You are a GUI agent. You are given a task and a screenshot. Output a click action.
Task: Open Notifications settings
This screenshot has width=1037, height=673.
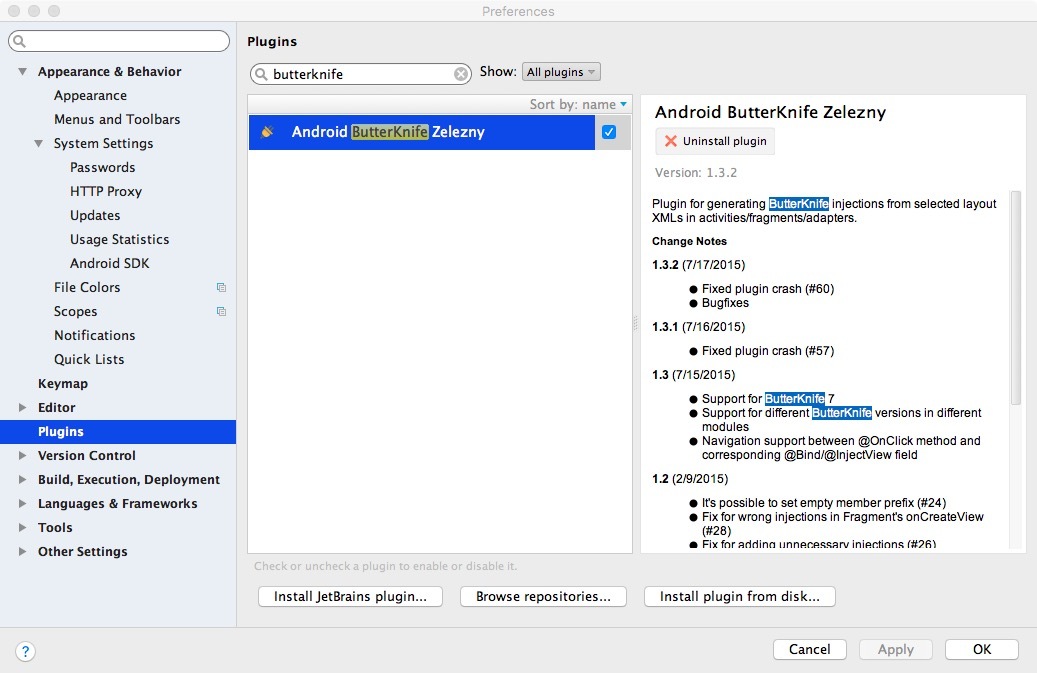click(95, 336)
